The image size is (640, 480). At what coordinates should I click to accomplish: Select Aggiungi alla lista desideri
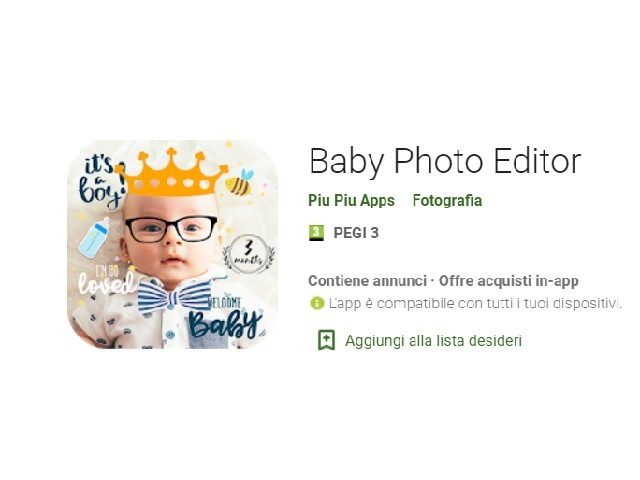433,340
